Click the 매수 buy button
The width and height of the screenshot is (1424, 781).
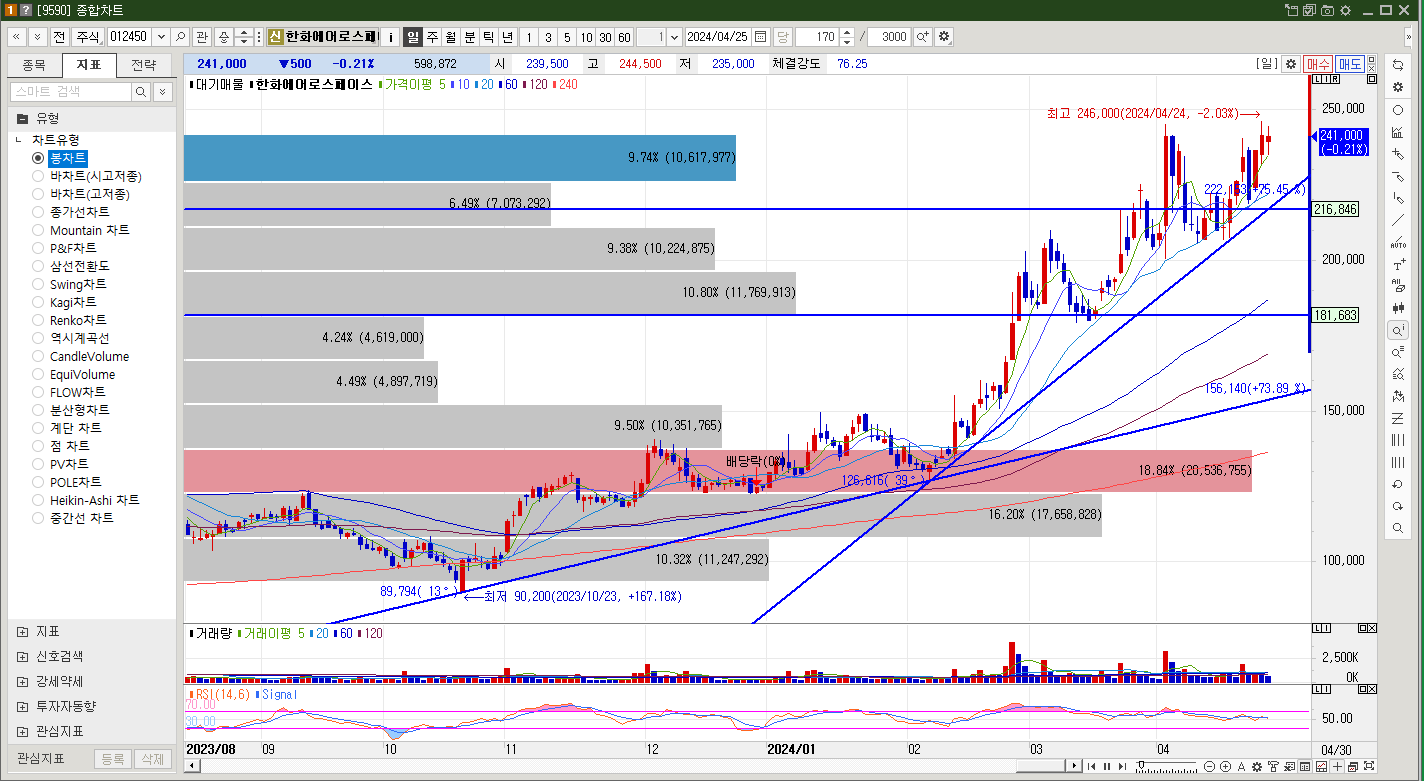[x=1318, y=64]
